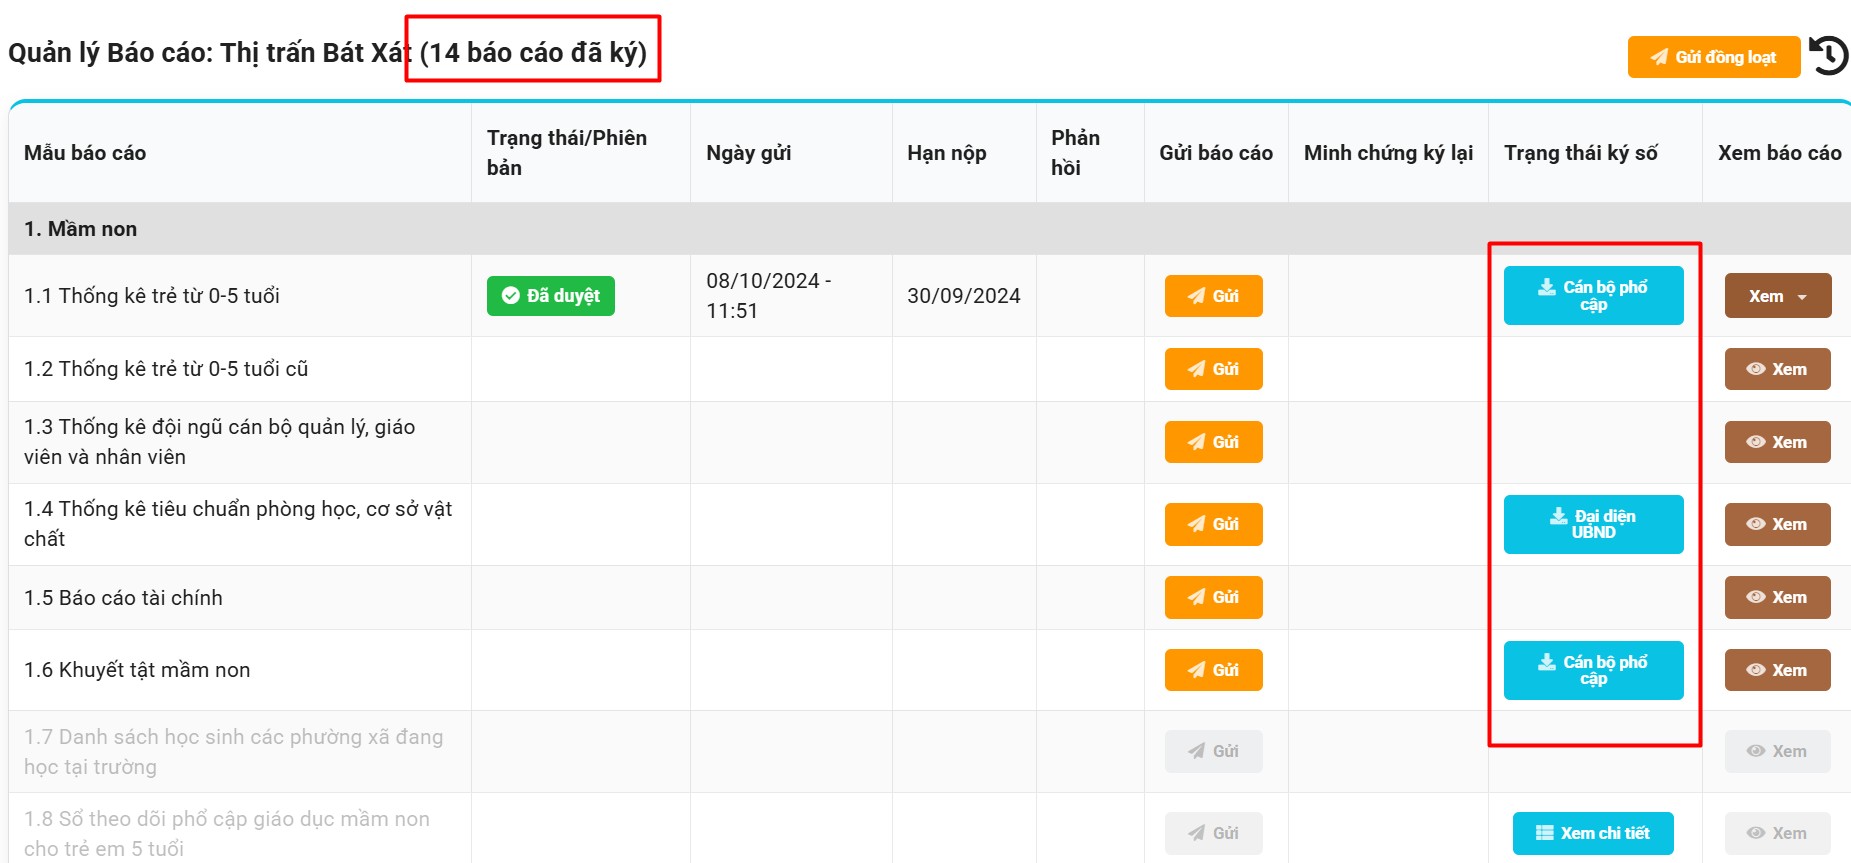Click the 'Gửi đồng loạt' bulk send button
The image size is (1851, 863).
click(x=1713, y=57)
